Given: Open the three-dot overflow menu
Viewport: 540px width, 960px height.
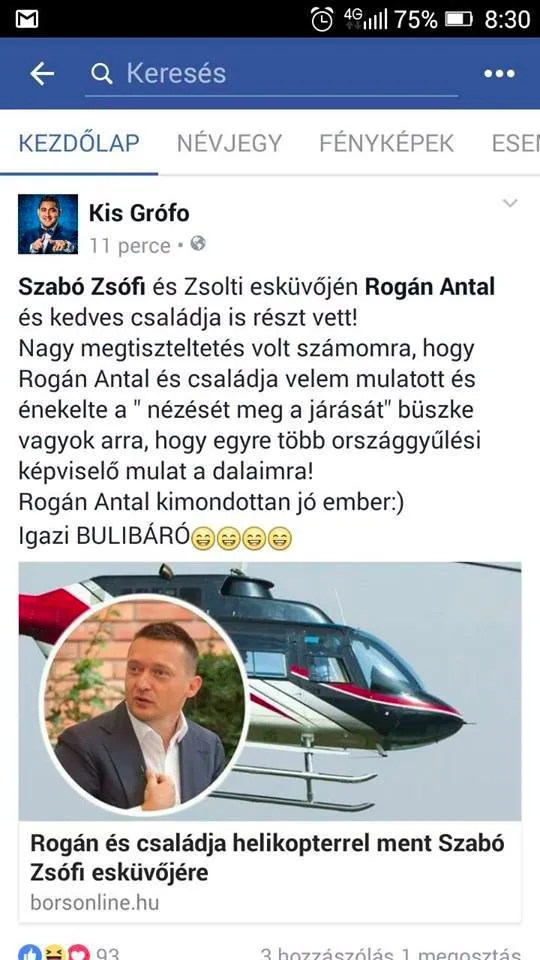Looking at the screenshot, I should [499, 74].
